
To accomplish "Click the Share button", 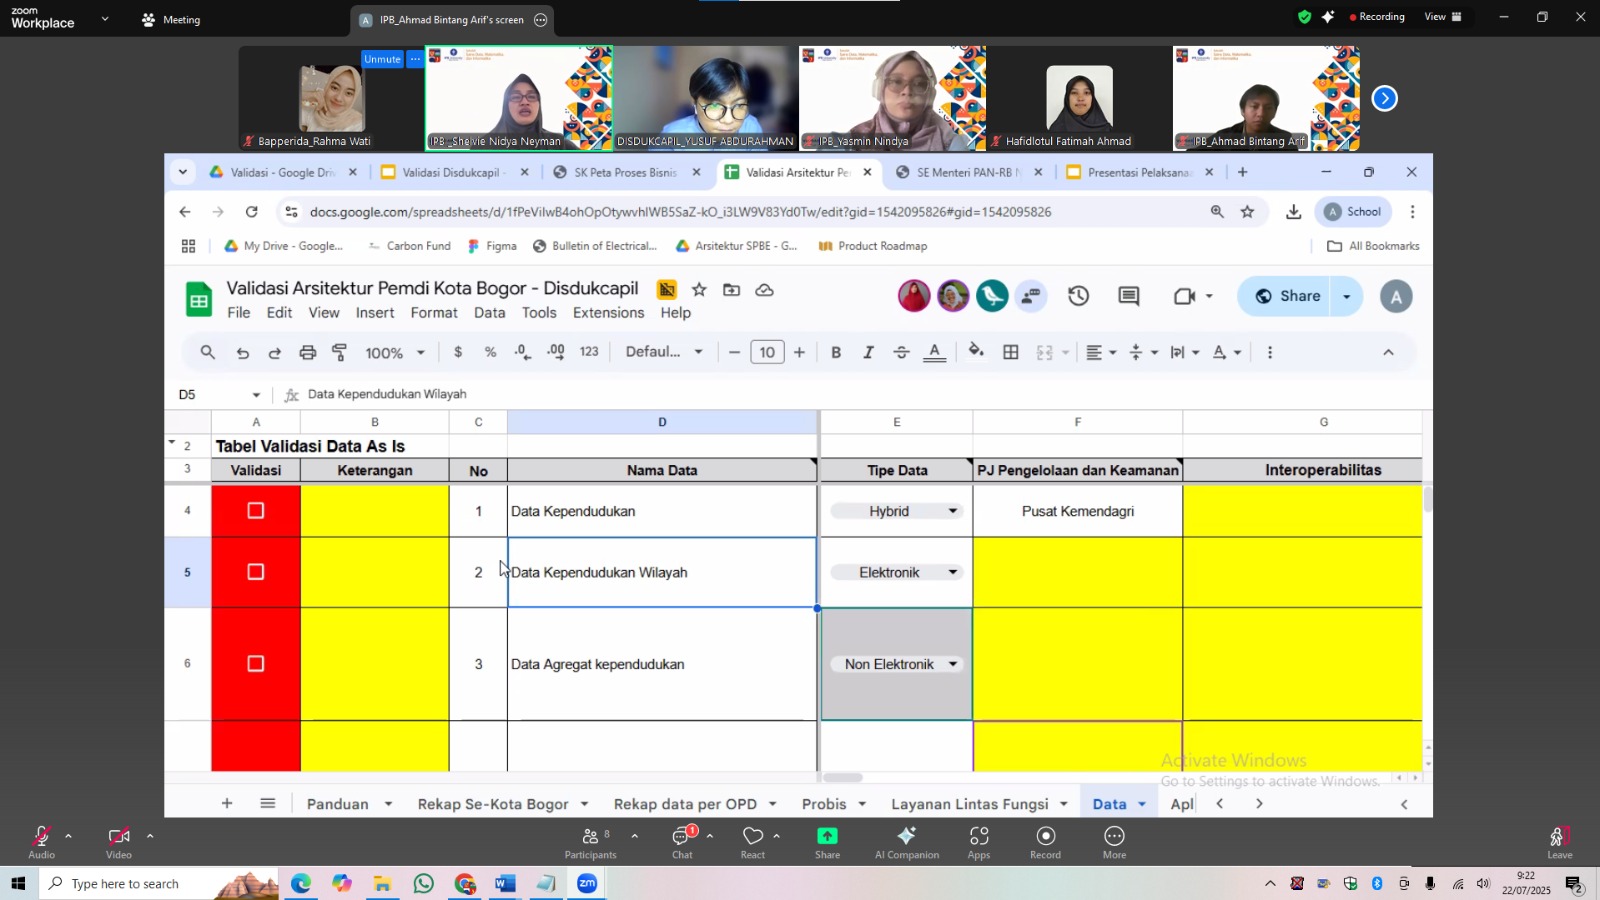I will 1289,296.
